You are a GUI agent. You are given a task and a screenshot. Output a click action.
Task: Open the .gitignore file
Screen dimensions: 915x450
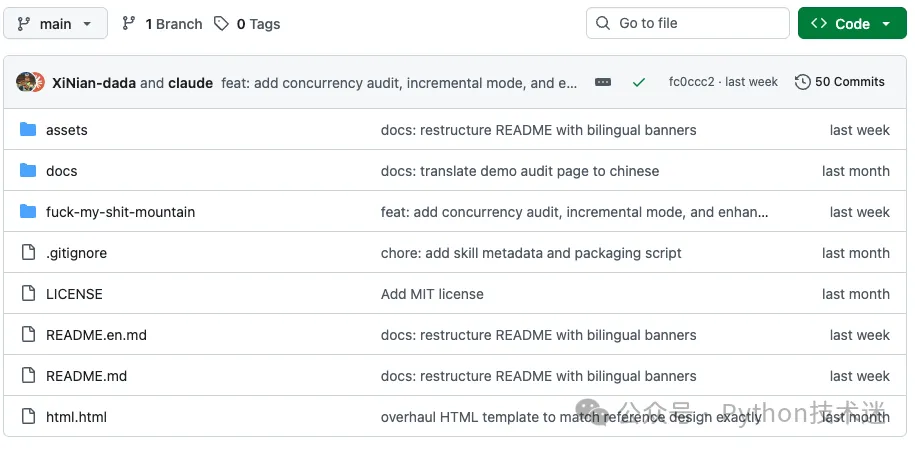[76, 253]
